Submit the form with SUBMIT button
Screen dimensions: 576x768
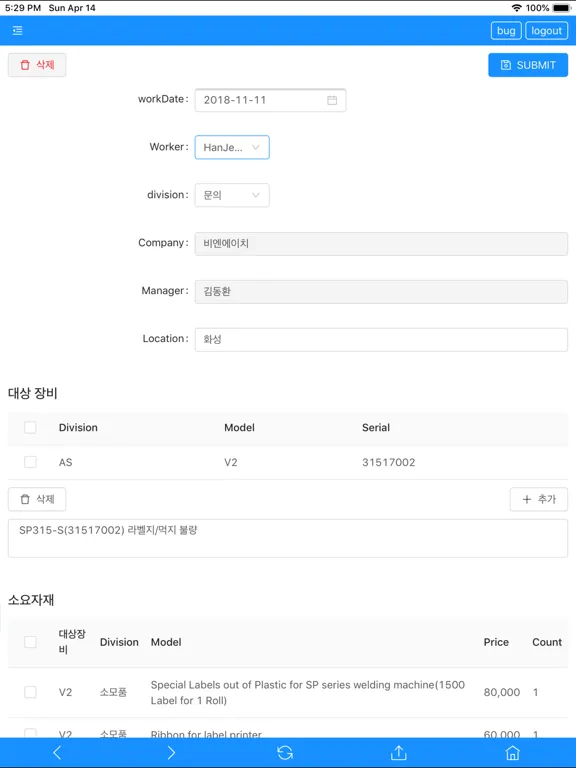click(x=528, y=65)
